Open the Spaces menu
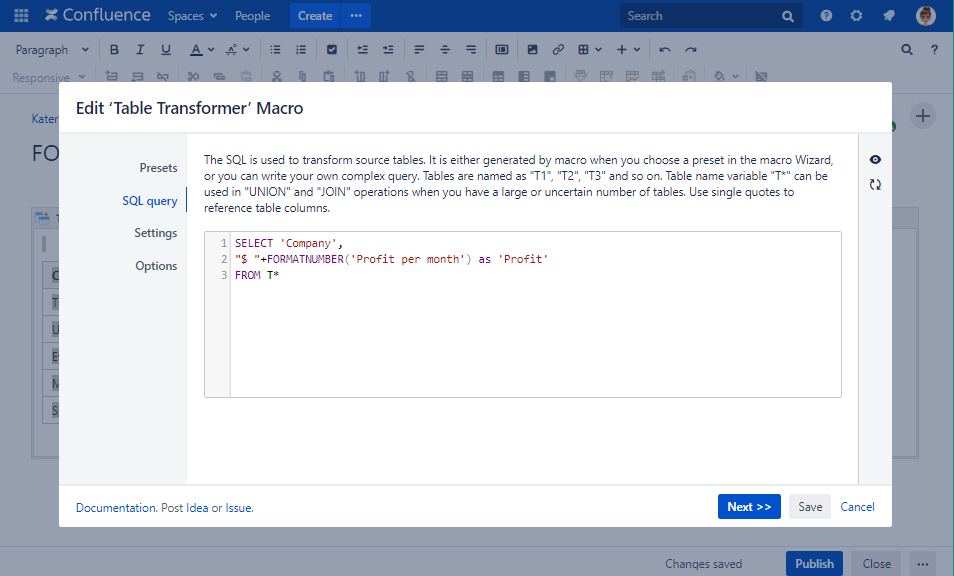This screenshot has width=954, height=576. [192, 15]
